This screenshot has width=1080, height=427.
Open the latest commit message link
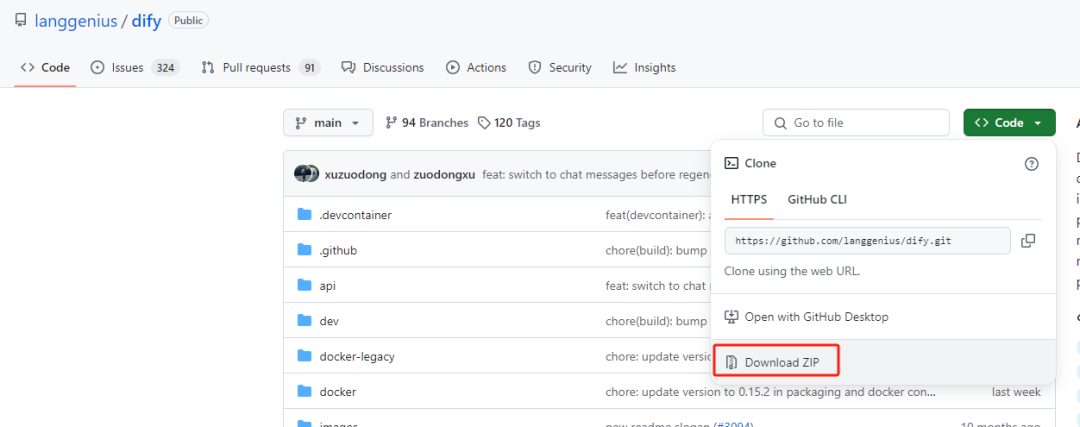click(596, 174)
